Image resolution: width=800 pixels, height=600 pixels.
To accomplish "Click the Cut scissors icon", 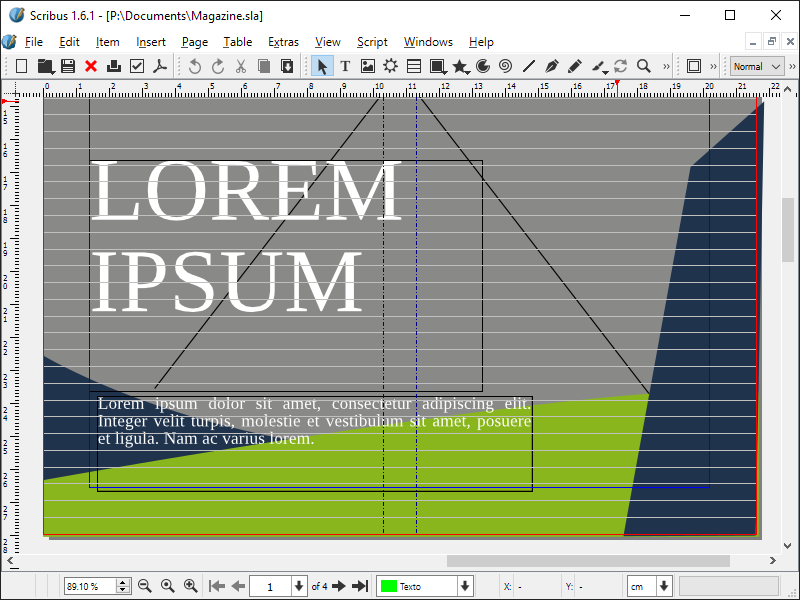I will [241, 66].
